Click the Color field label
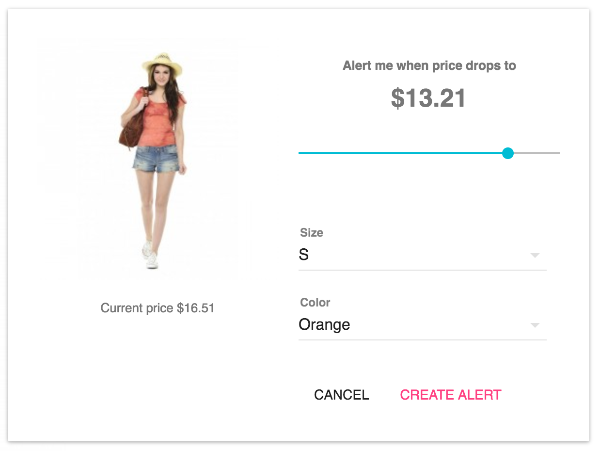 coord(315,302)
